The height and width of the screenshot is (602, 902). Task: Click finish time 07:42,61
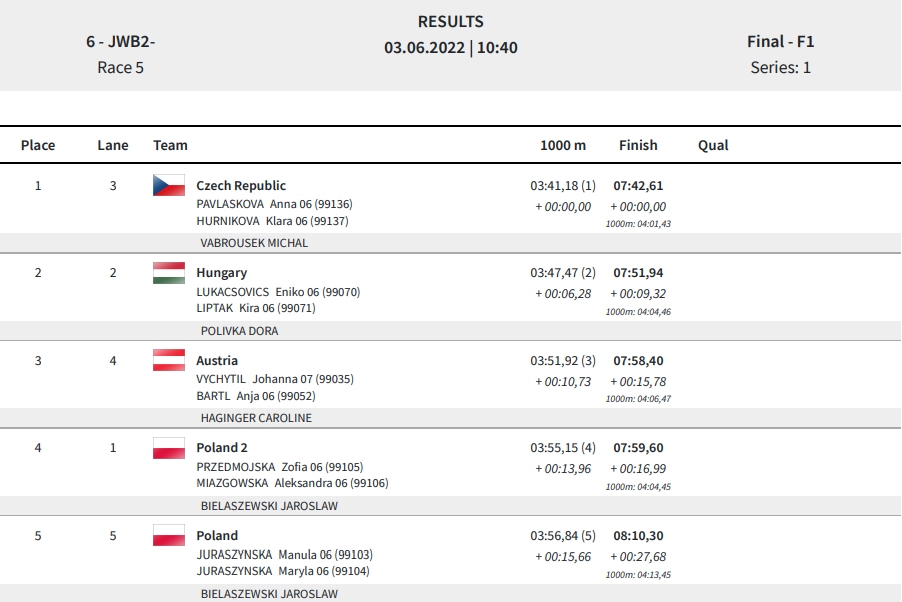pos(638,185)
